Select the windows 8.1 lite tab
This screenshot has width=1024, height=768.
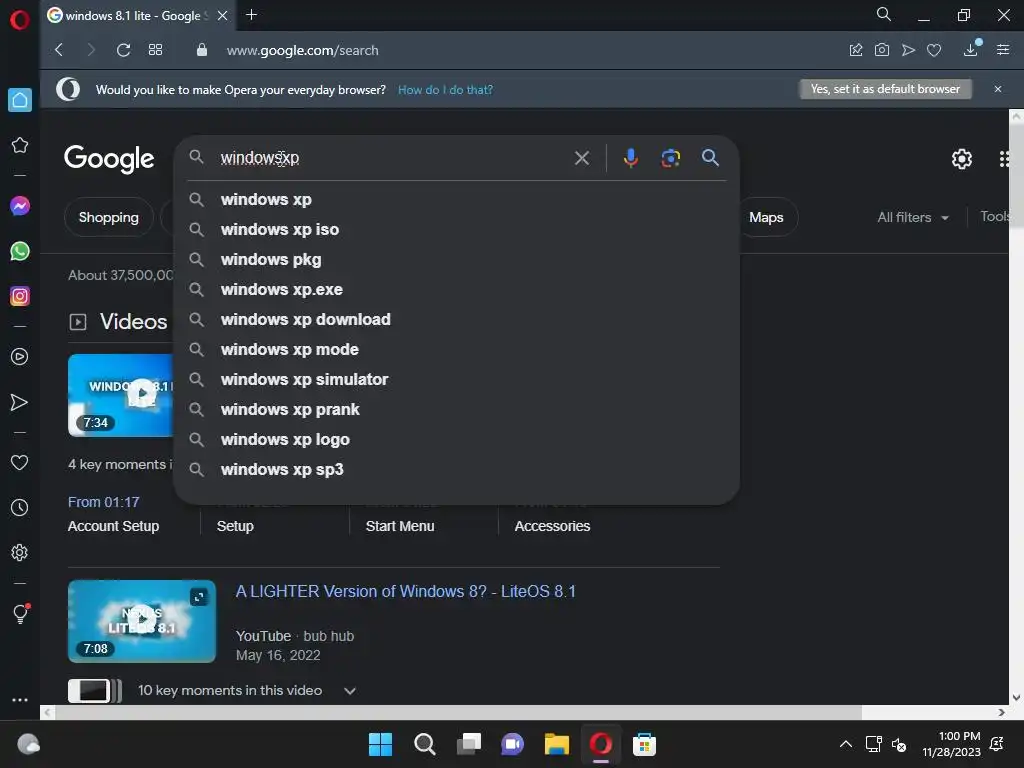point(138,16)
